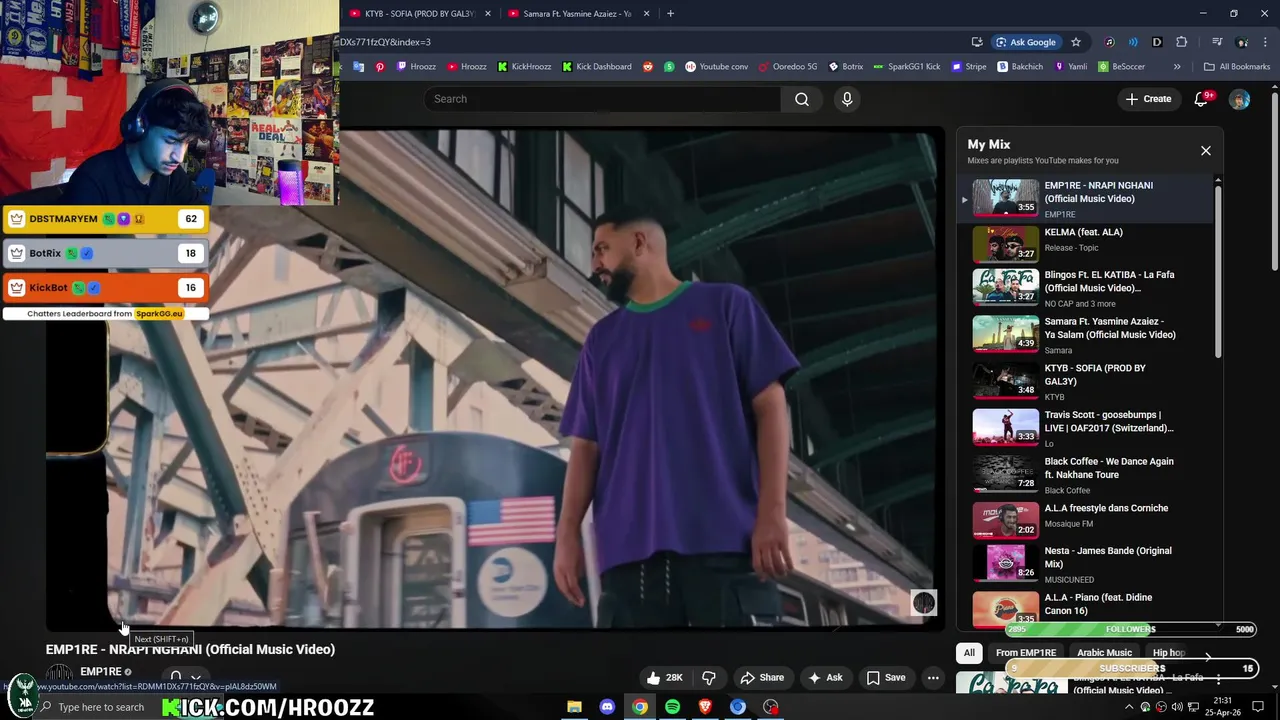Like the video with the thumbs-up button
This screenshot has height=720, width=1280.
[x=665, y=677]
